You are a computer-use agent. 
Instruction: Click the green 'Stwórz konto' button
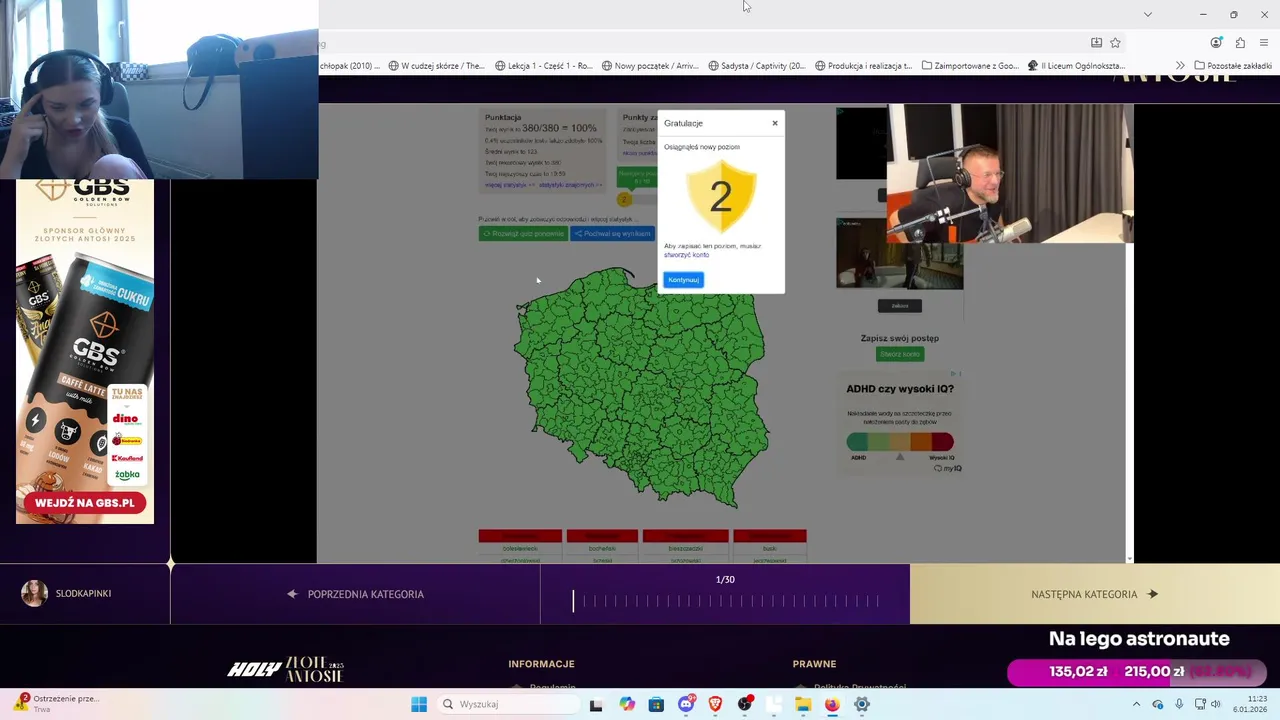tap(899, 354)
